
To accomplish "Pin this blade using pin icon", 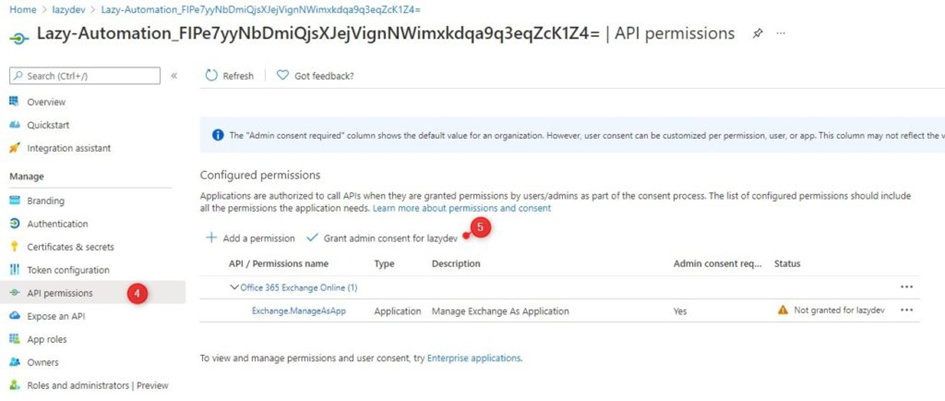I will 757,34.
